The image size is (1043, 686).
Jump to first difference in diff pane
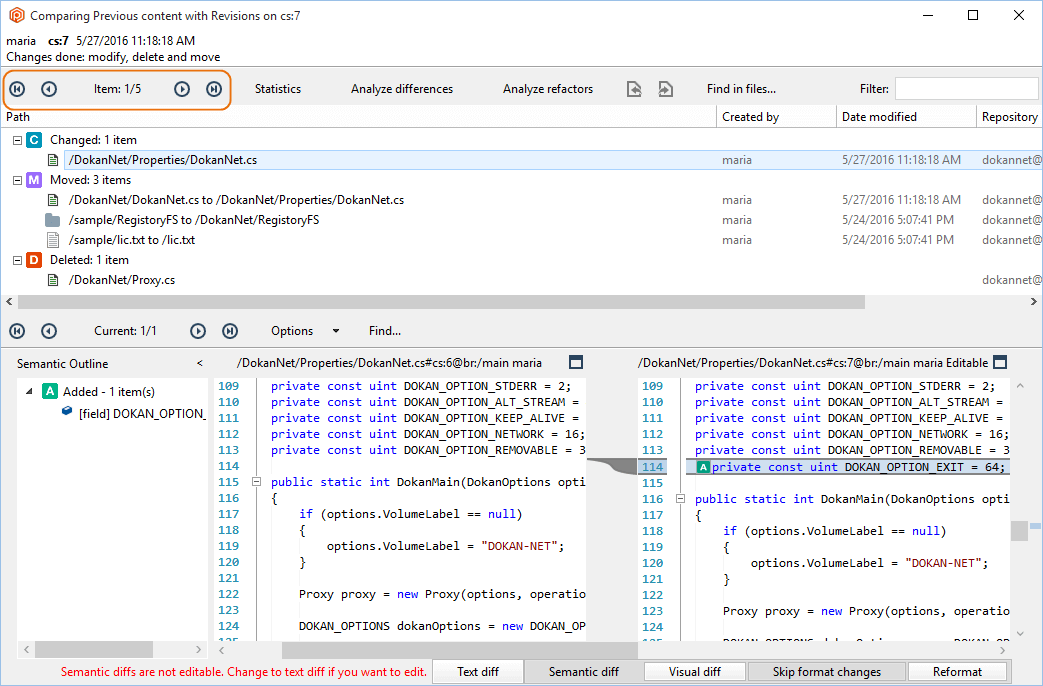point(17,331)
